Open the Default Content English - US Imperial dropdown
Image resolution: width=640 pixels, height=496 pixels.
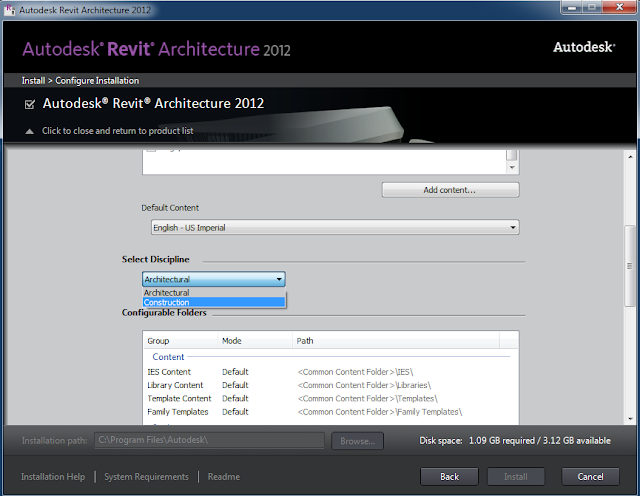coord(335,227)
